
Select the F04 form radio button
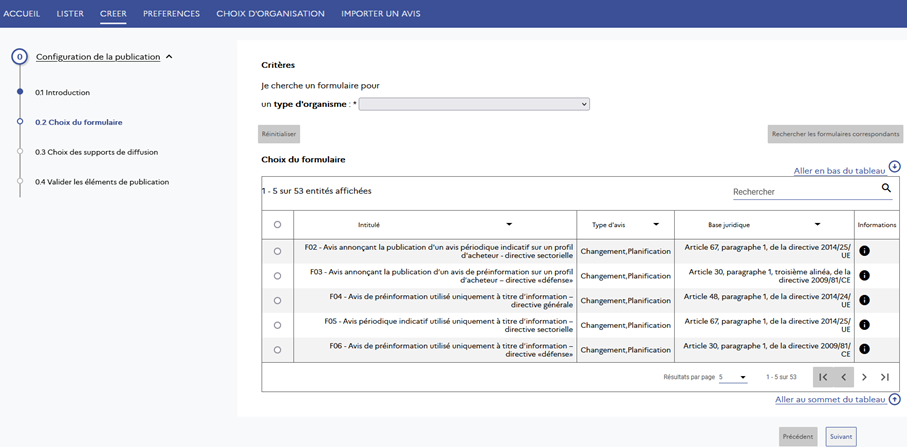click(x=277, y=301)
